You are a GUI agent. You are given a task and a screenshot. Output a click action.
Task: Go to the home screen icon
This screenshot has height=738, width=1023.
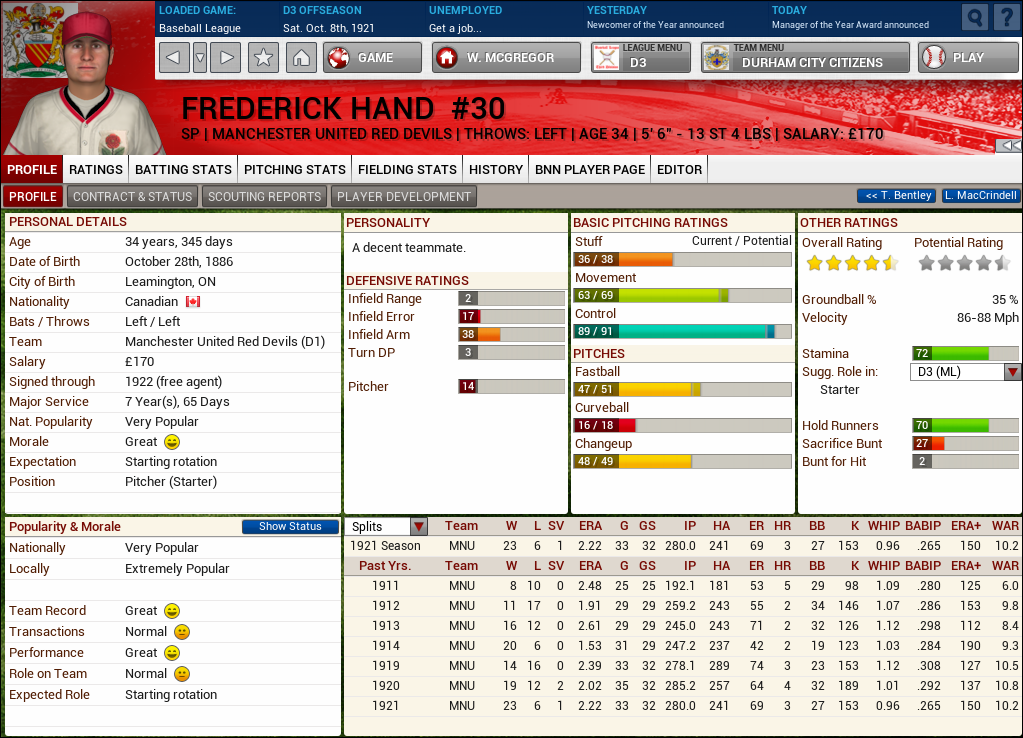pyautogui.click(x=301, y=57)
